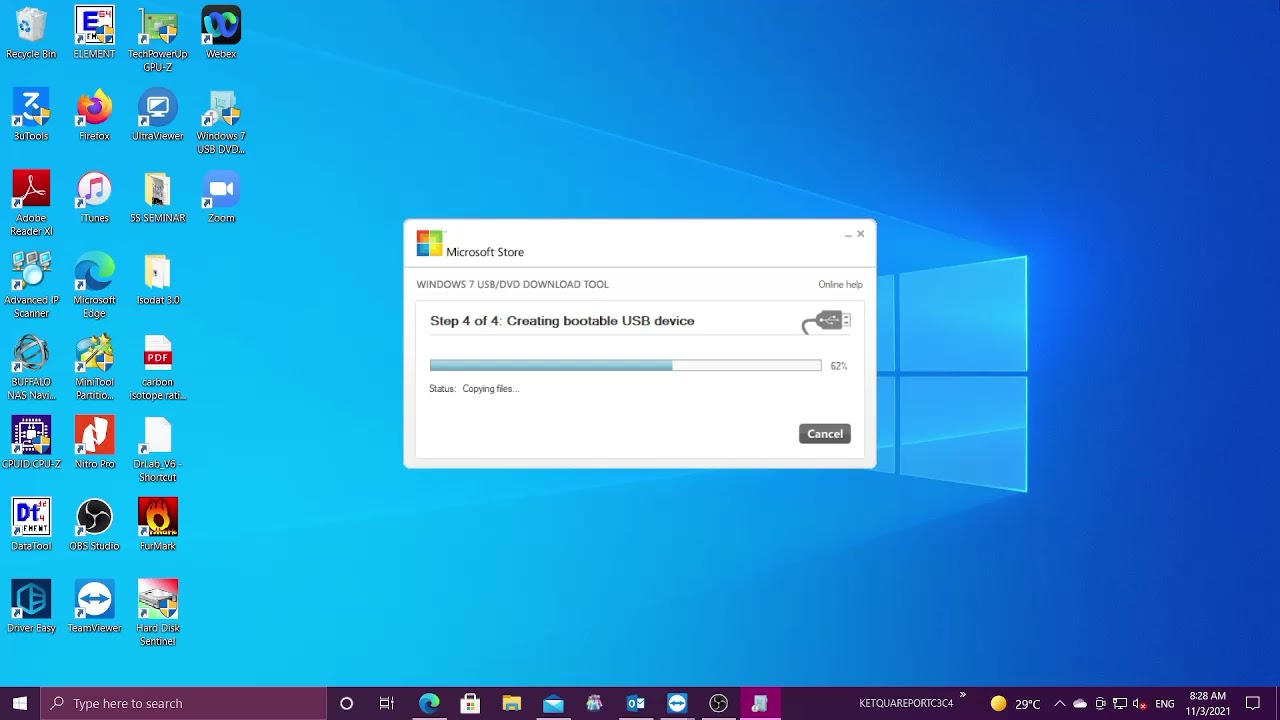
Task: Select the Firefox desktop icon
Action: coord(94,115)
